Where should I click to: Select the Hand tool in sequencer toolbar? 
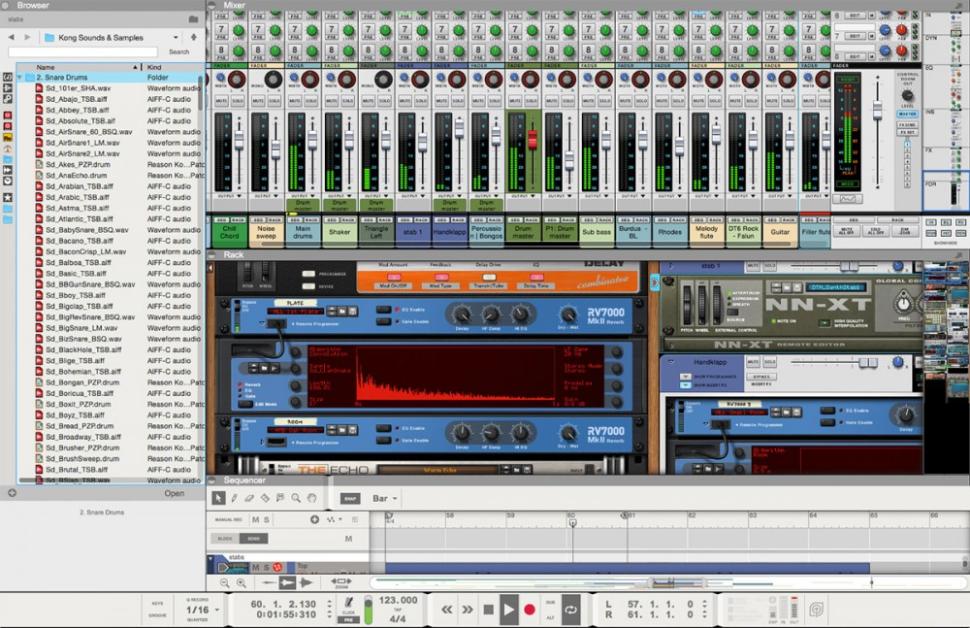(312, 498)
